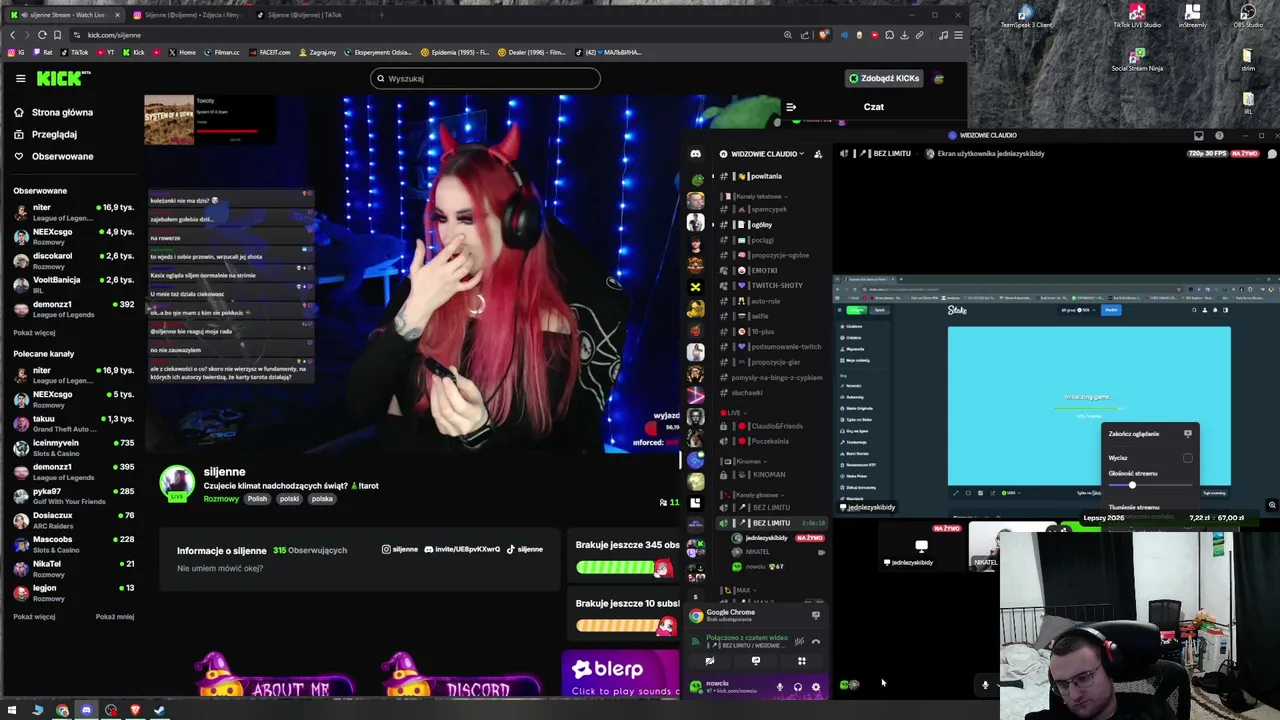Viewport: 1280px width, 720px height.
Task: Adjust the Głośność streamu slider
Action: click(x=1150, y=485)
